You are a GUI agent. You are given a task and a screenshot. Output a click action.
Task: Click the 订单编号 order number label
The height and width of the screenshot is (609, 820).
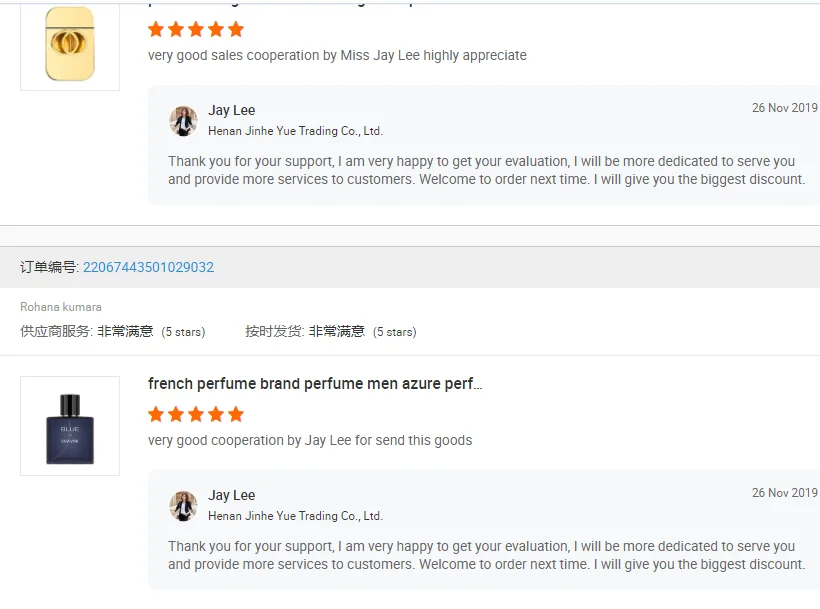click(48, 267)
